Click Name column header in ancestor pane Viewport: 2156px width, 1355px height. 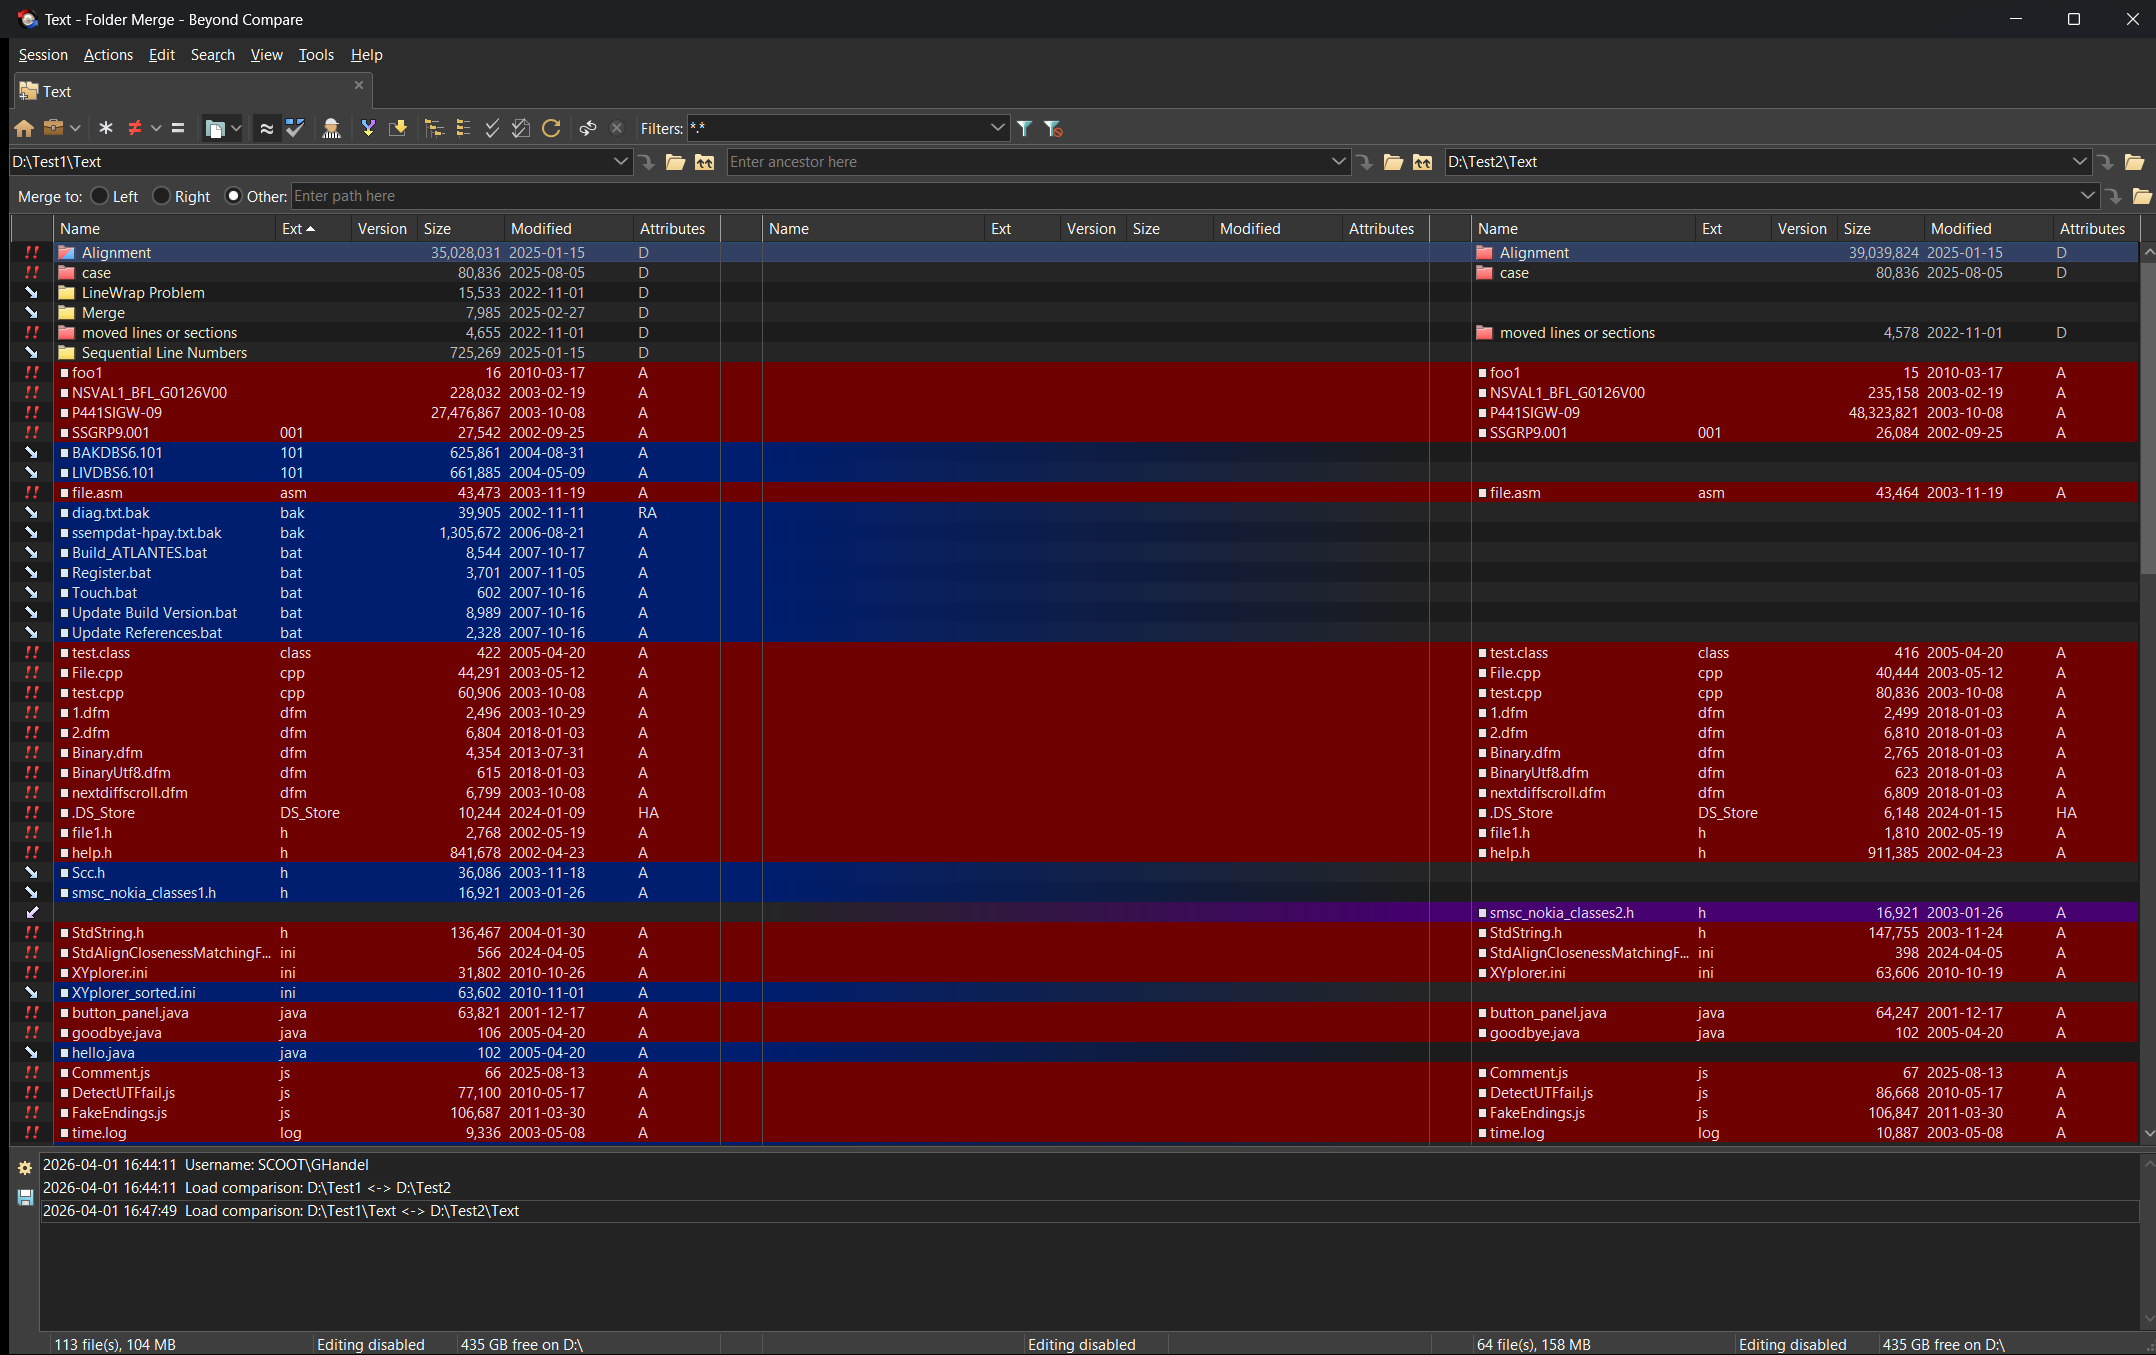874,229
